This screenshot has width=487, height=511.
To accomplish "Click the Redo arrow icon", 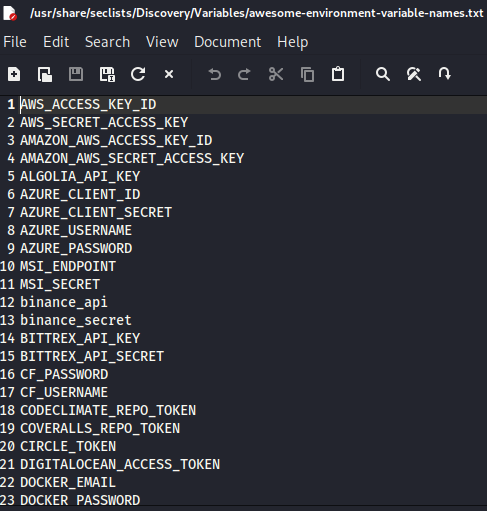I will pos(244,74).
